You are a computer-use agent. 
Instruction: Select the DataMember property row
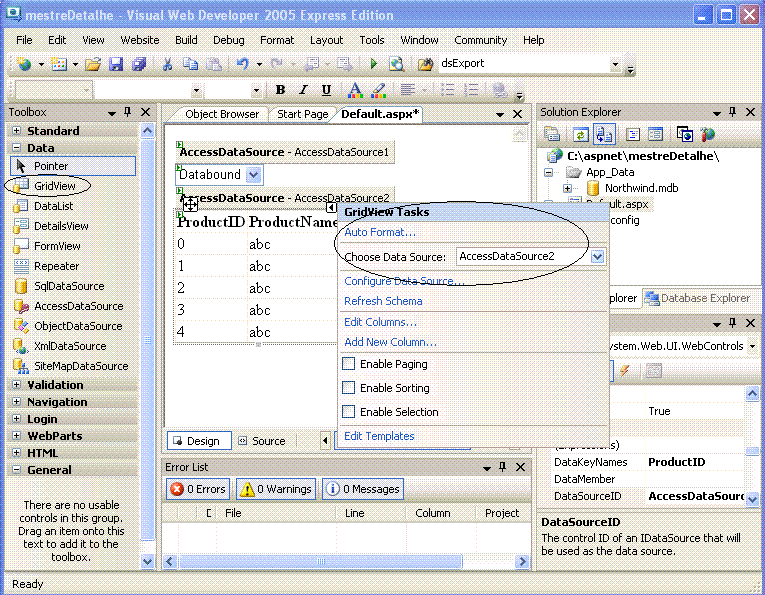click(647, 479)
